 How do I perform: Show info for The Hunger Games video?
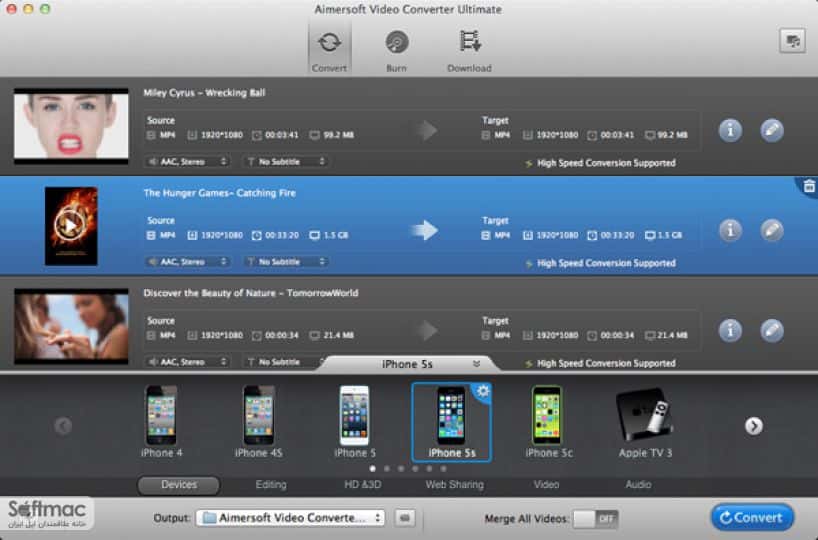pyautogui.click(x=730, y=230)
